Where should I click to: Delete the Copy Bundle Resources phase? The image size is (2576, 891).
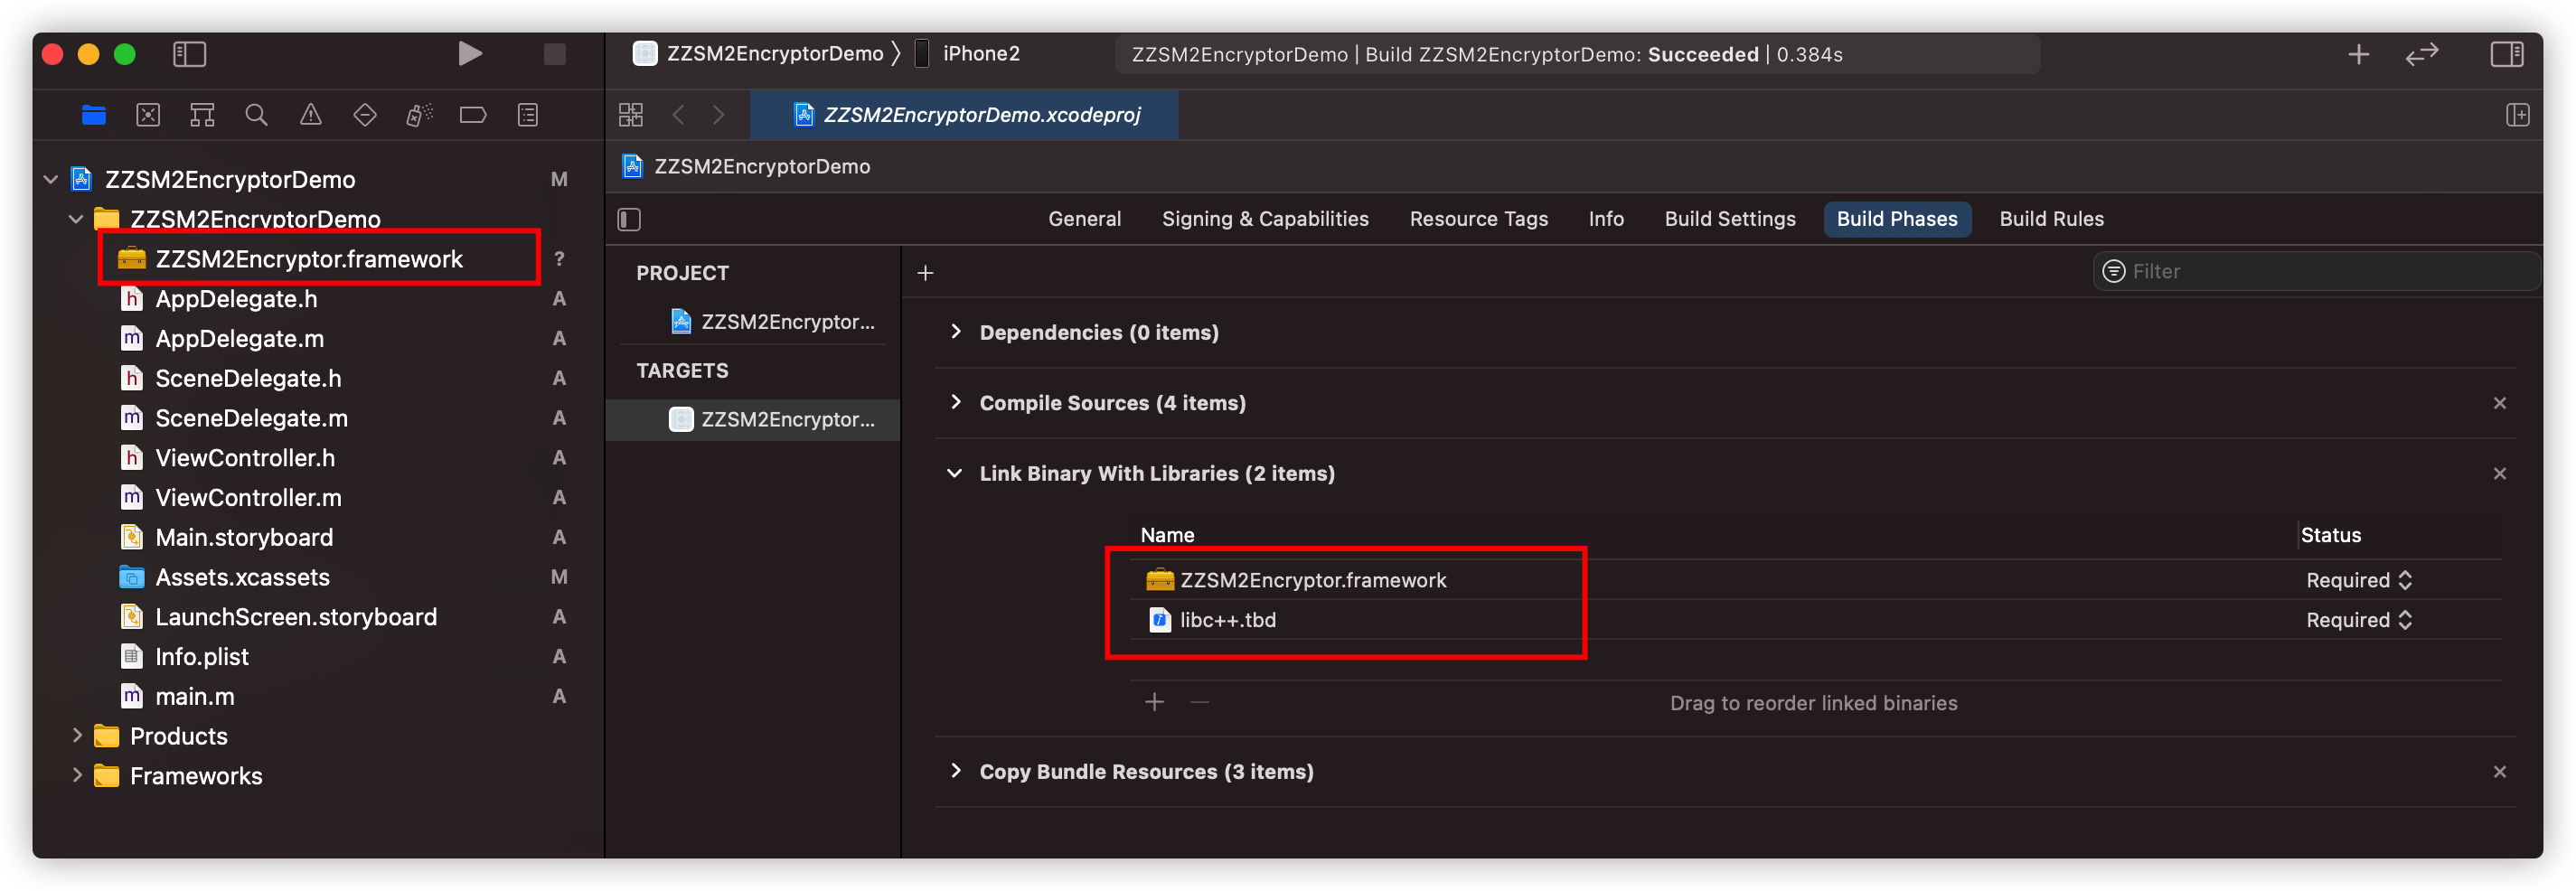pos(2500,771)
